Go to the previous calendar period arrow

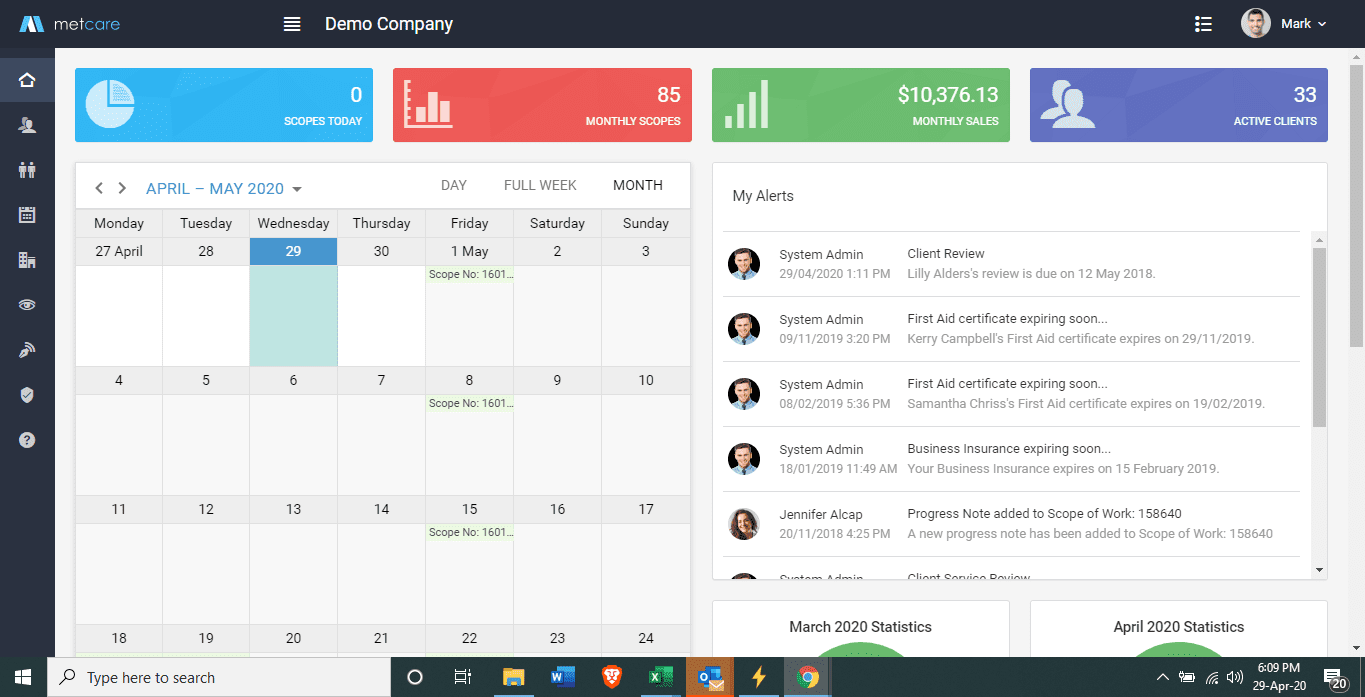coord(99,188)
